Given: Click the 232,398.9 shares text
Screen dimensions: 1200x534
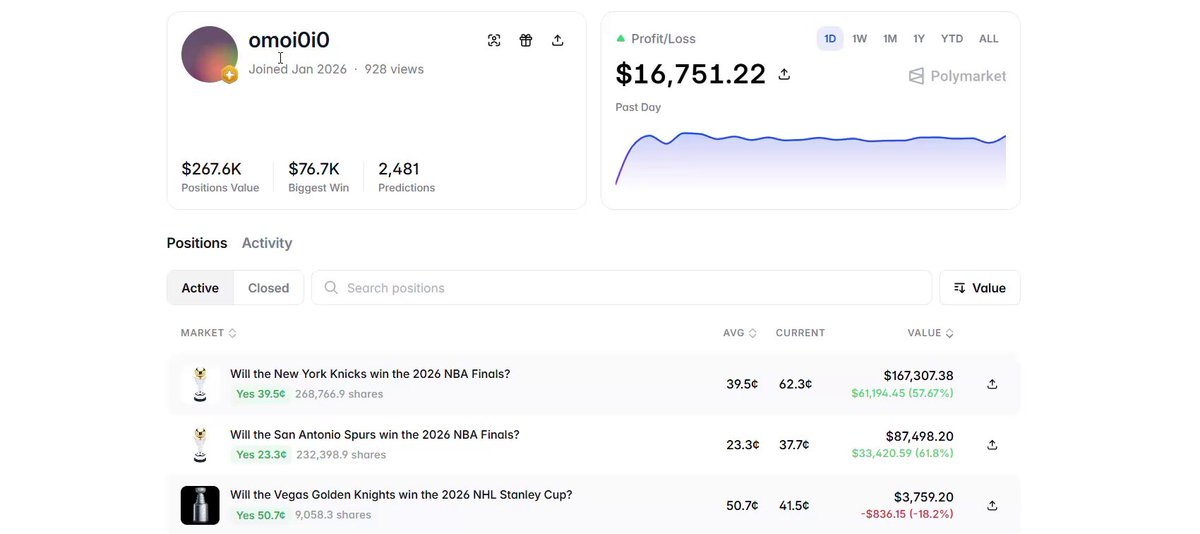Looking at the screenshot, I should (x=341, y=455).
